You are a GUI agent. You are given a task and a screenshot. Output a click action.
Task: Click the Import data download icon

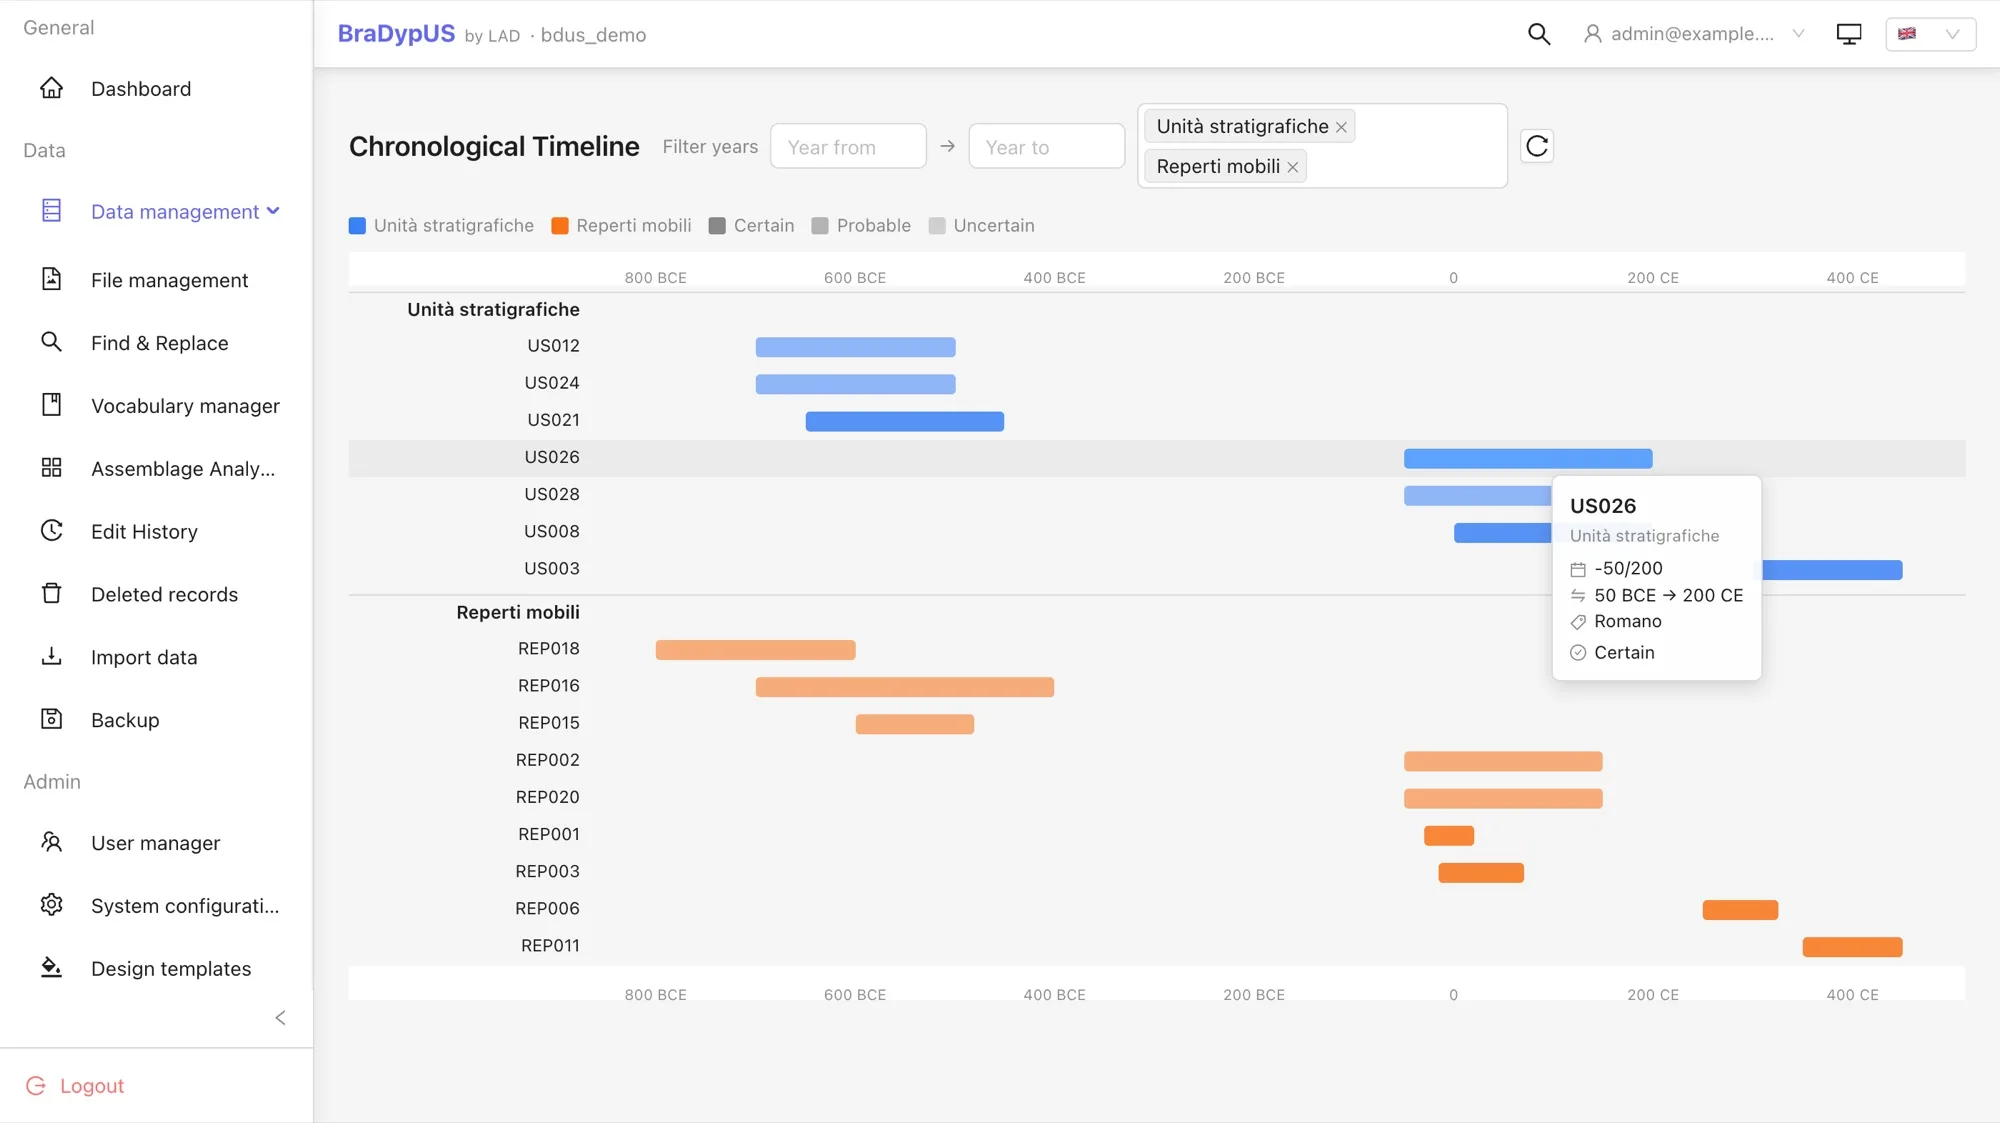[x=51, y=657]
